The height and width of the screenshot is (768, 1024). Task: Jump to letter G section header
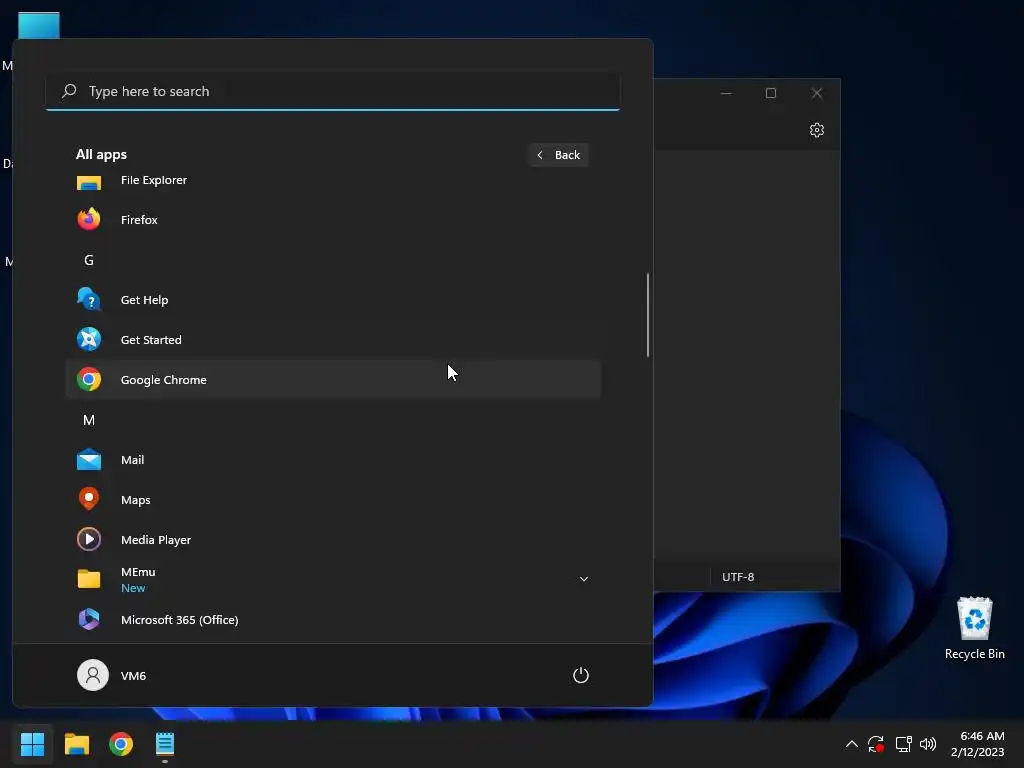[x=89, y=260]
